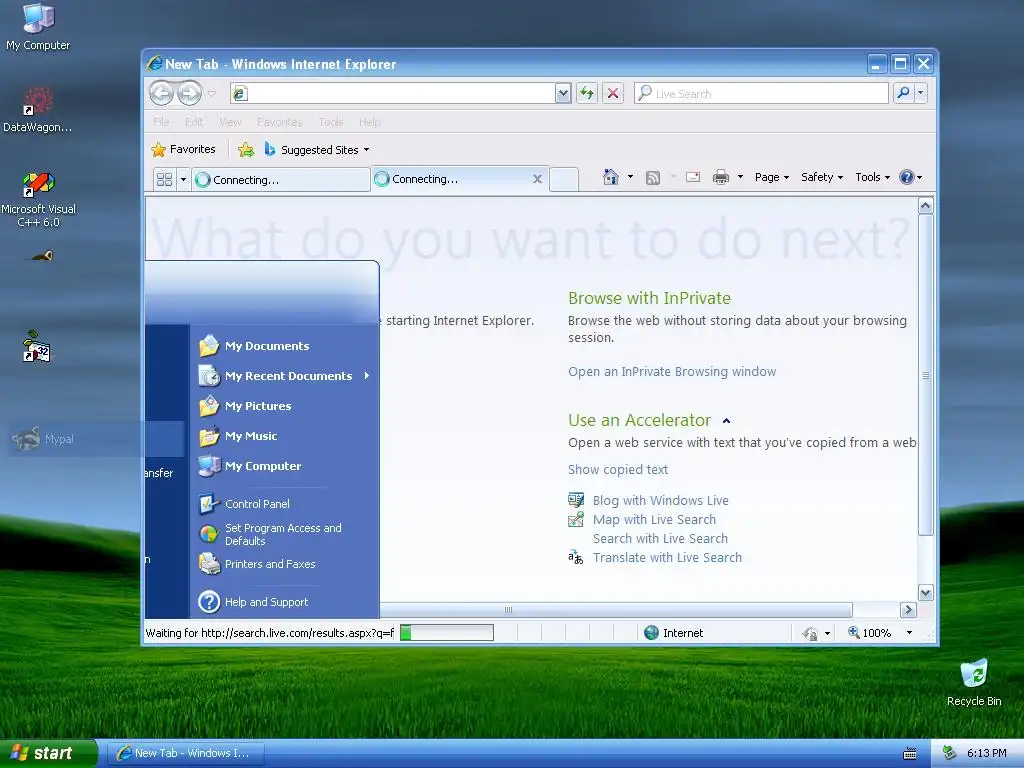Screen dimensions: 1024x768
Task: Close the active Connecting tab
Action: point(537,179)
